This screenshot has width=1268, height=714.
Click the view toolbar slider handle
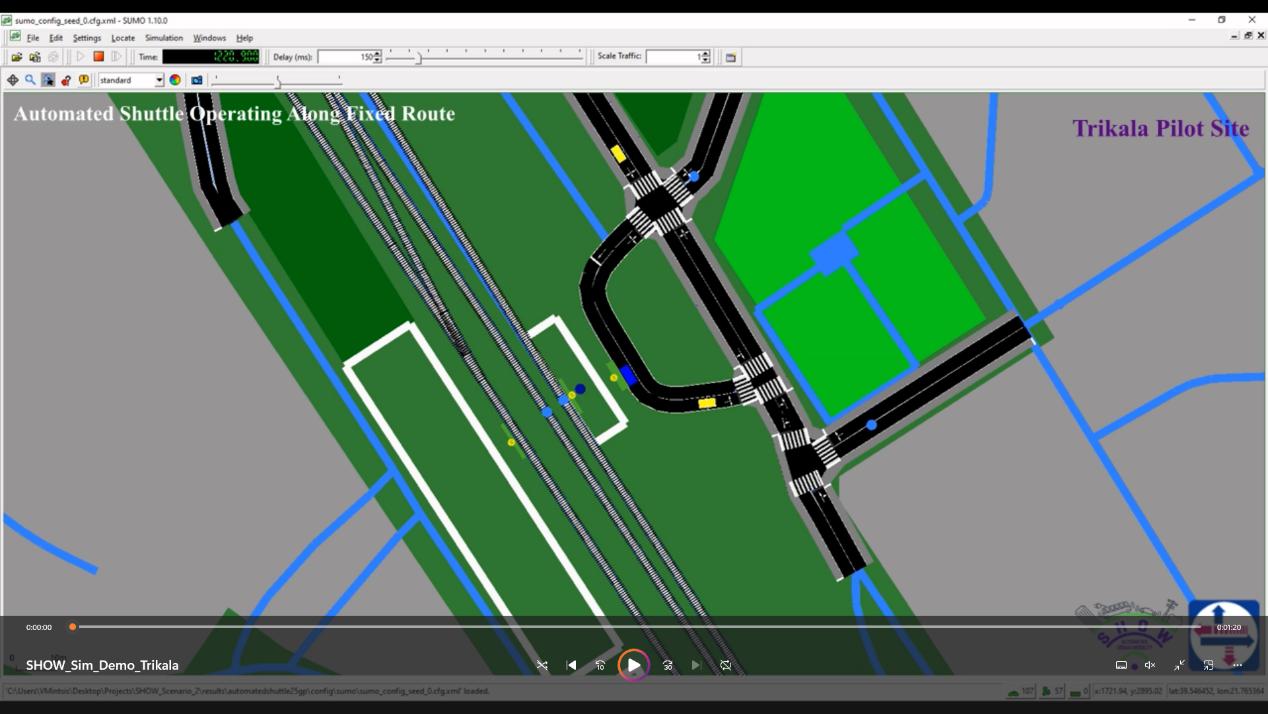click(x=278, y=81)
